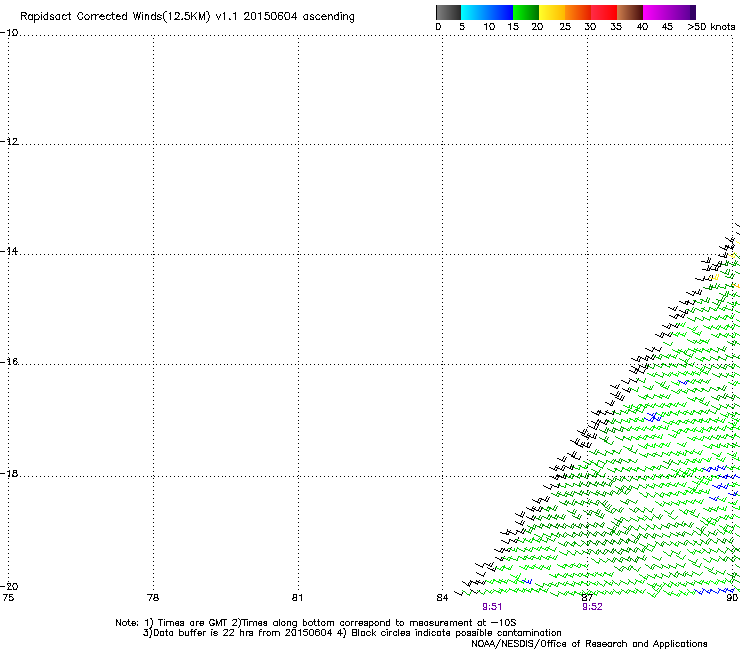Screen dimensions: 740x650
Task: Click the NOAA/NESDIS credit text
Action: 589,644
